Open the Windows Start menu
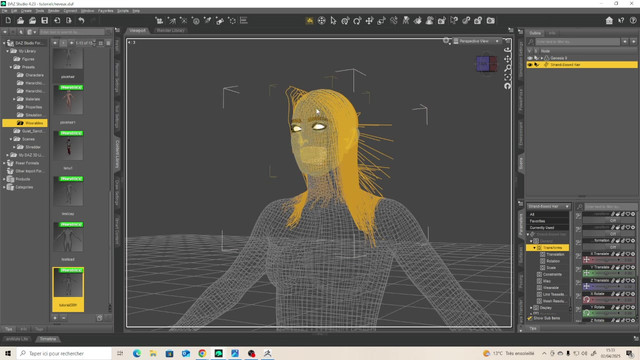640x360 pixels. pyautogui.click(x=8, y=353)
